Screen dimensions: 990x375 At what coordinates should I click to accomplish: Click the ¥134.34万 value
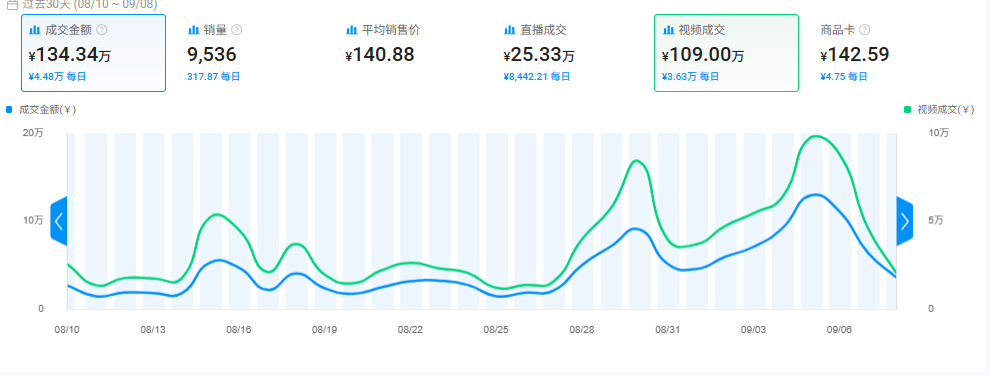(69, 56)
